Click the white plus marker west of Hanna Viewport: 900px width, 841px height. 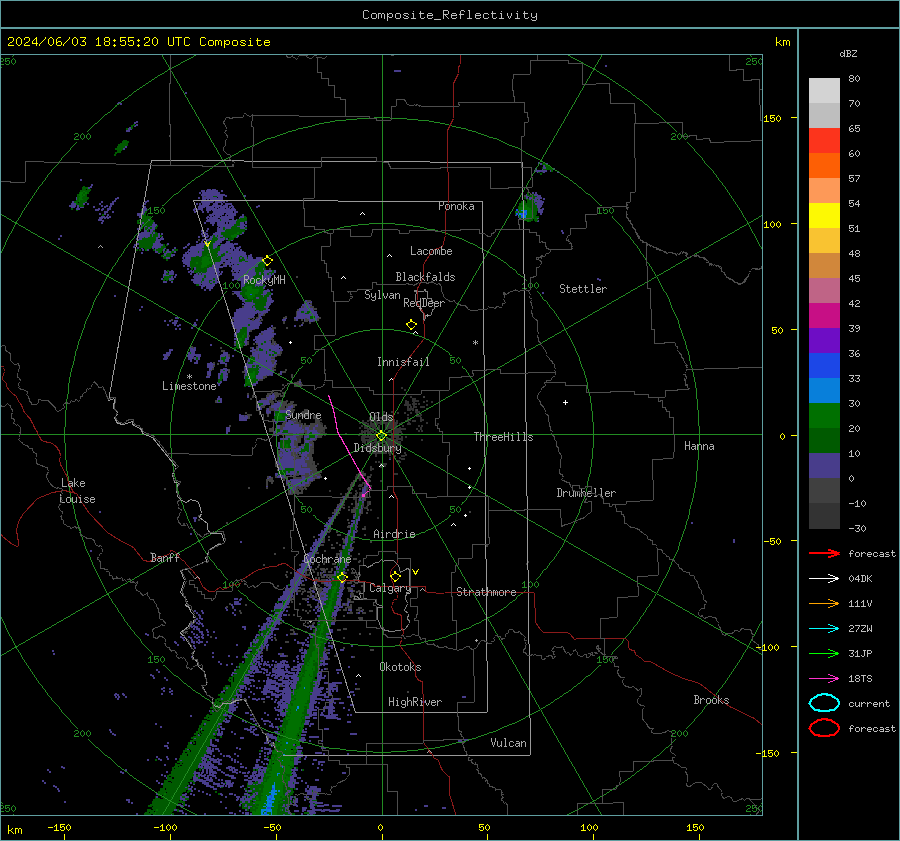point(565,402)
